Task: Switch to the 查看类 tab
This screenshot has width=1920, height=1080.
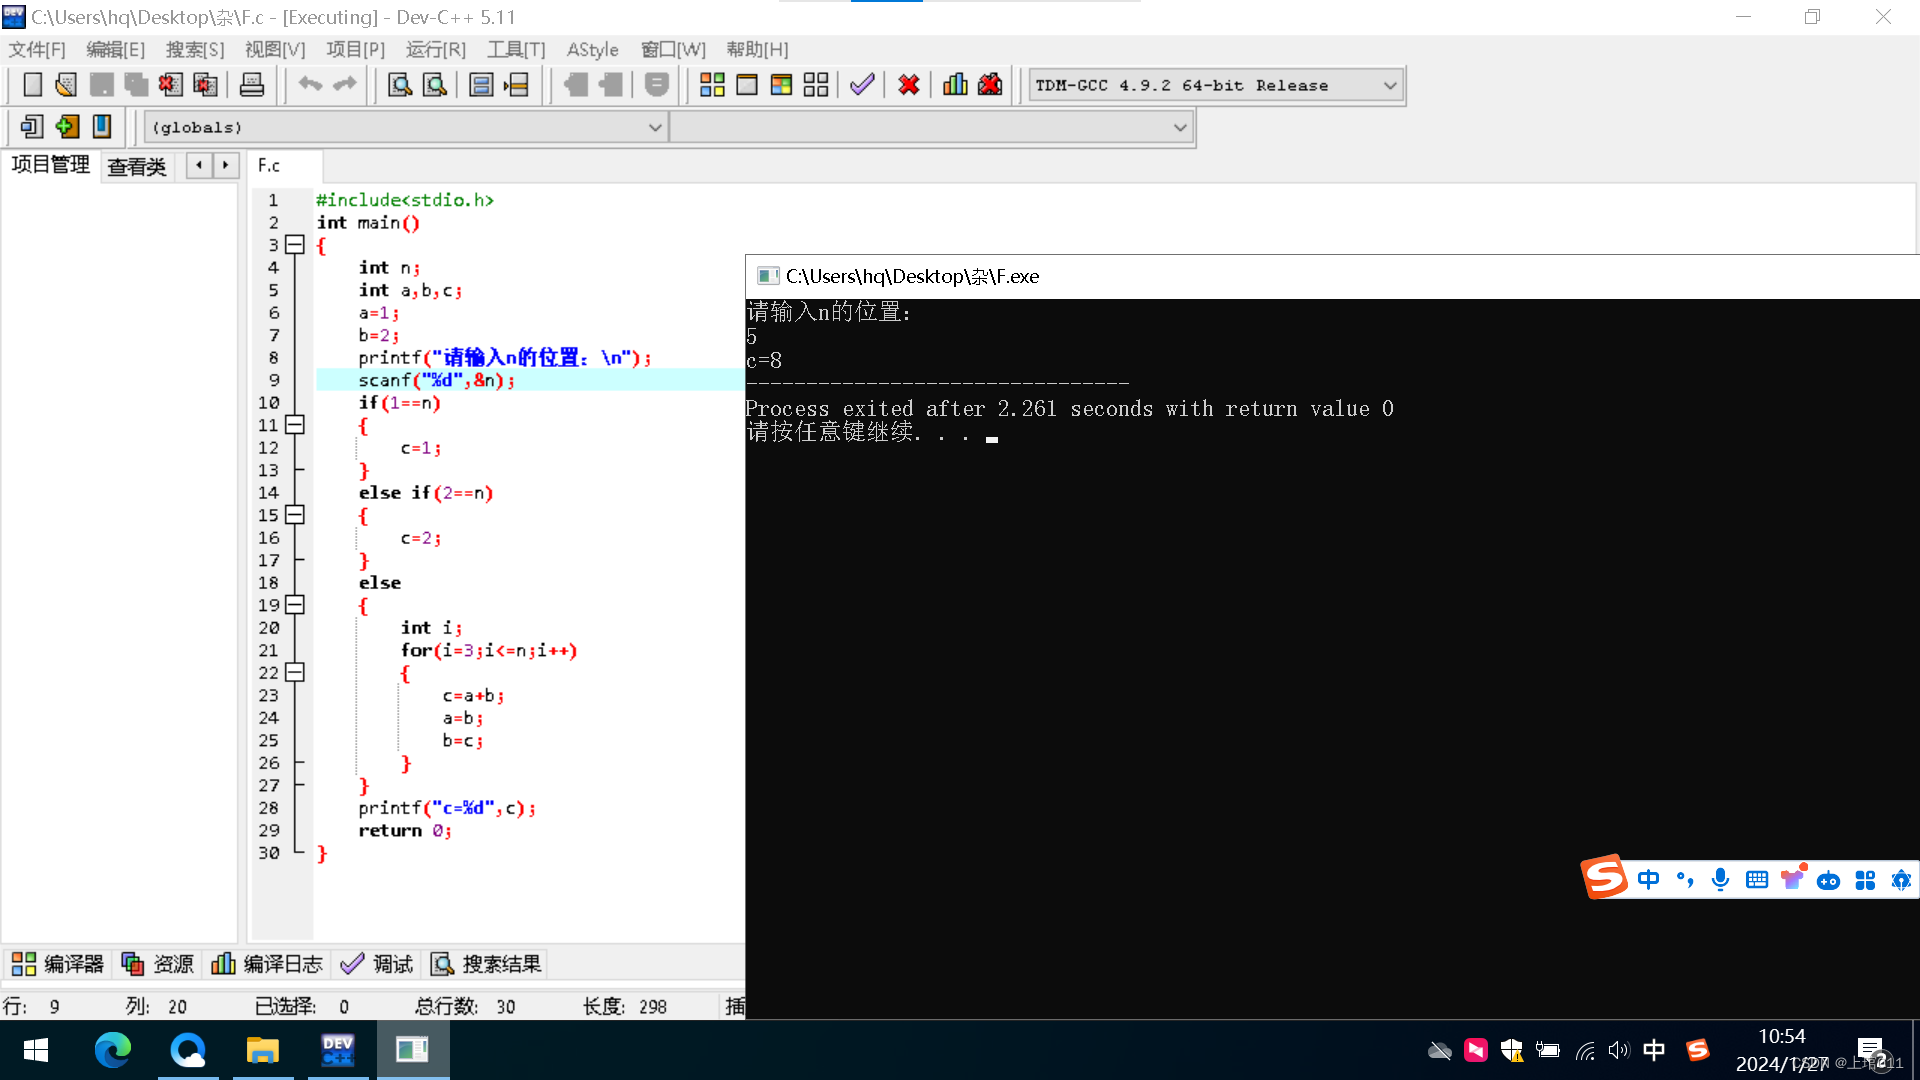Action: 136,166
